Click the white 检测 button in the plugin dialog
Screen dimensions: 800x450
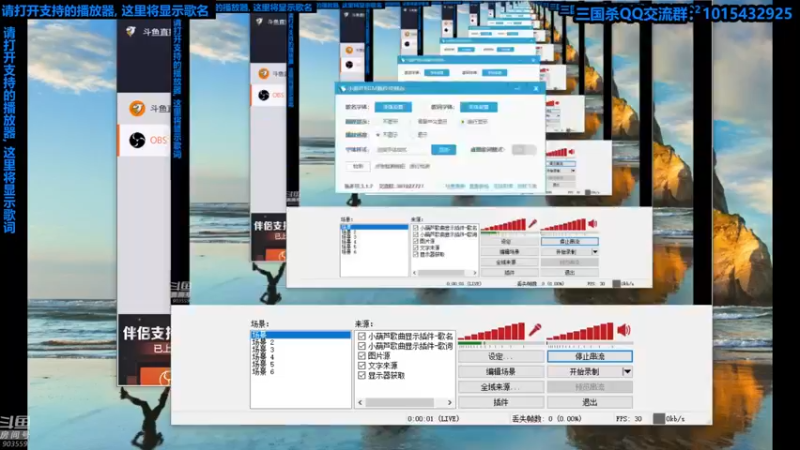358,166
